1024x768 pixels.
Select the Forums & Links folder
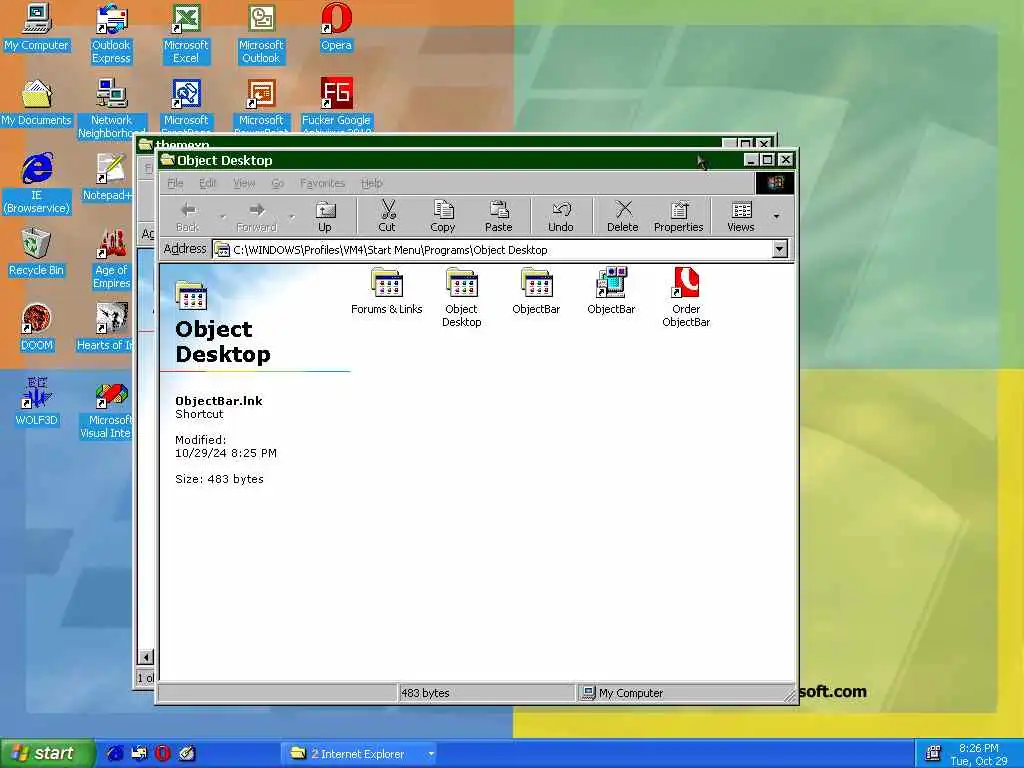(x=387, y=291)
